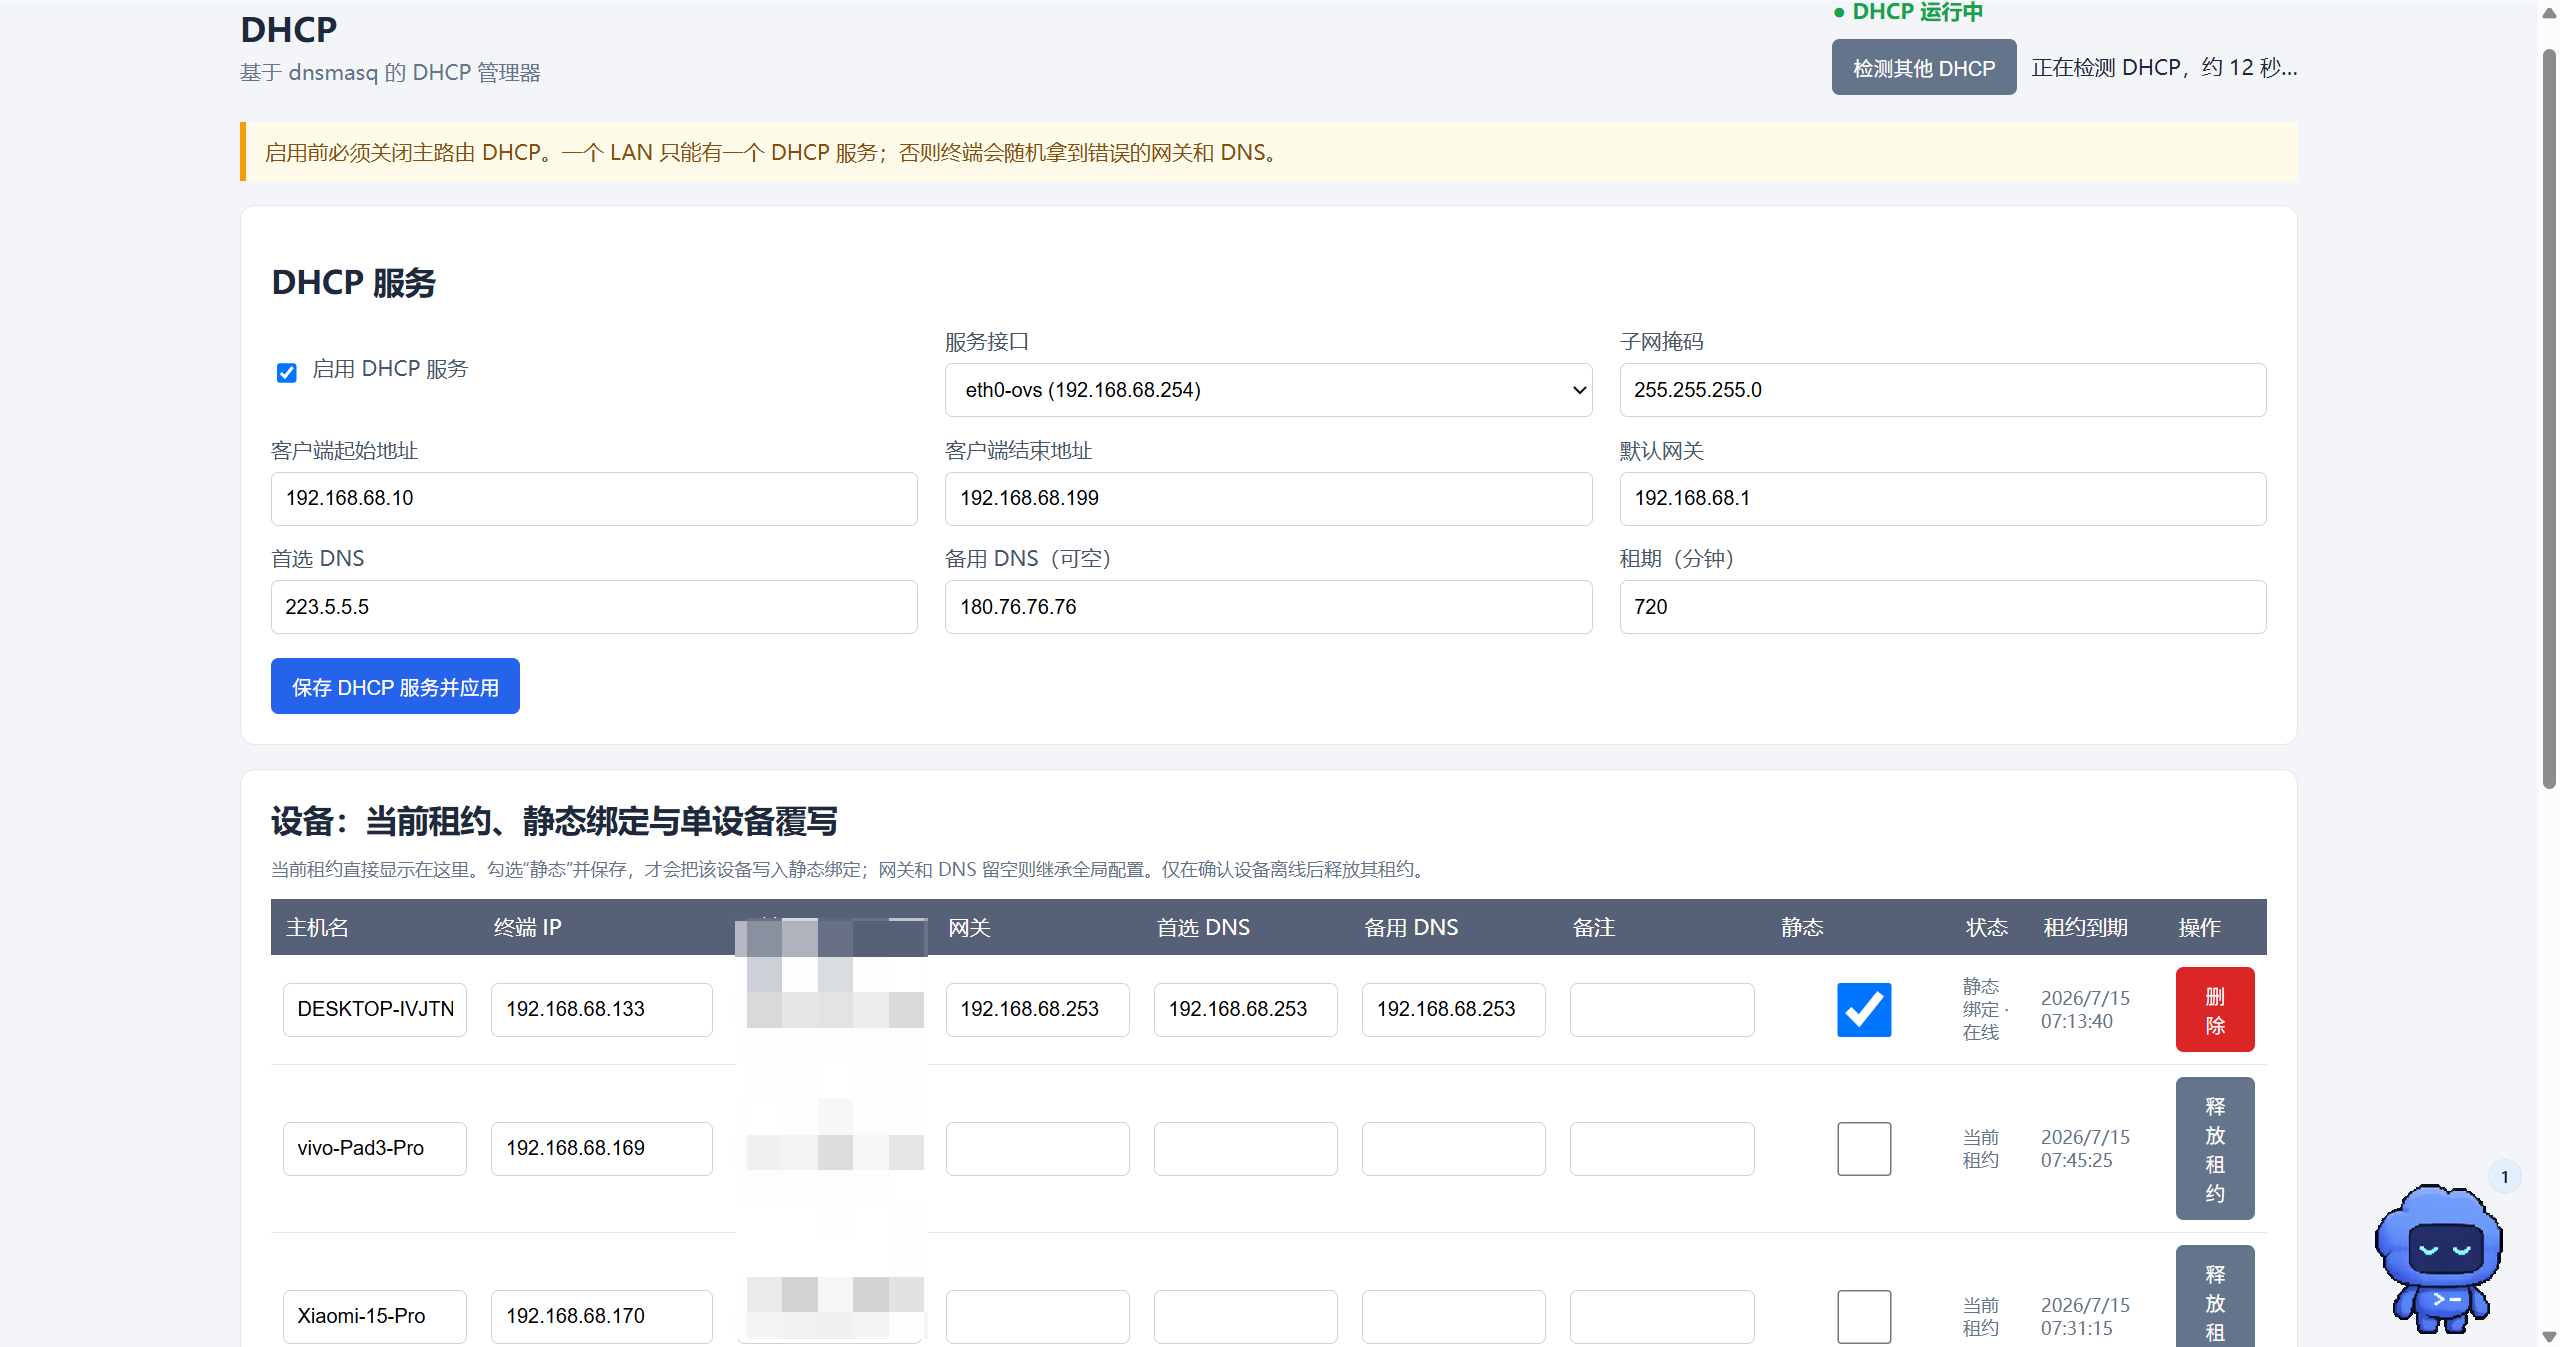Open the notification badge showing 1
2560x1347 pixels.
(2505, 1177)
